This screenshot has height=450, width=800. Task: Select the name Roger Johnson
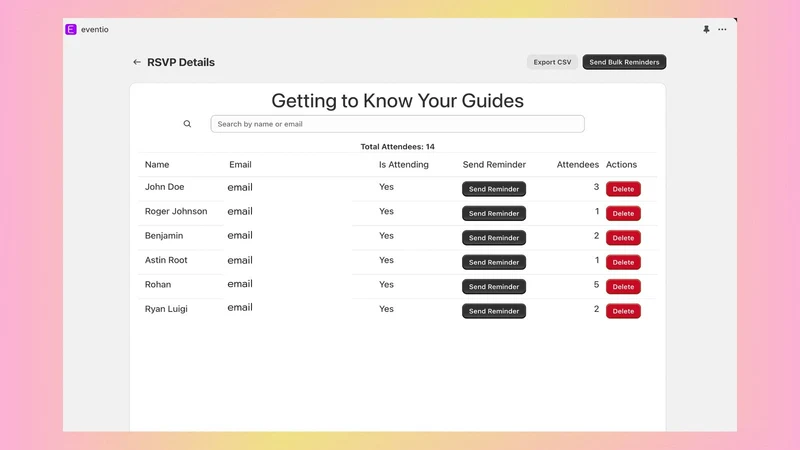pos(176,211)
